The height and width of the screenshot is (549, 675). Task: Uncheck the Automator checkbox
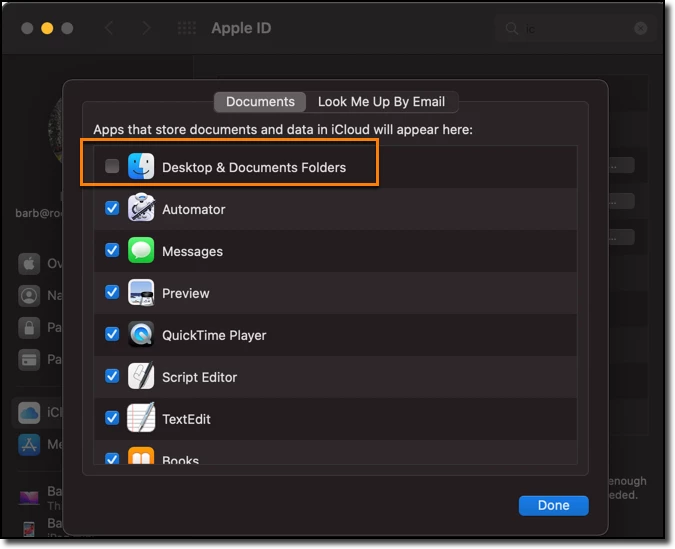pos(112,208)
